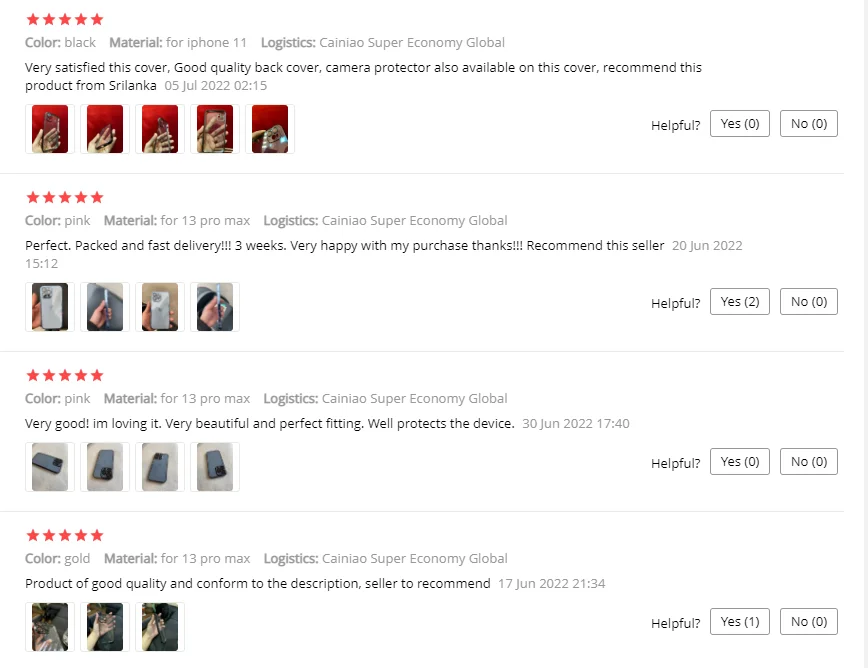Image resolution: width=868 pixels, height=668 pixels.
Task: Open fourth photo in the 20 Jun 2022 review
Action: (215, 307)
